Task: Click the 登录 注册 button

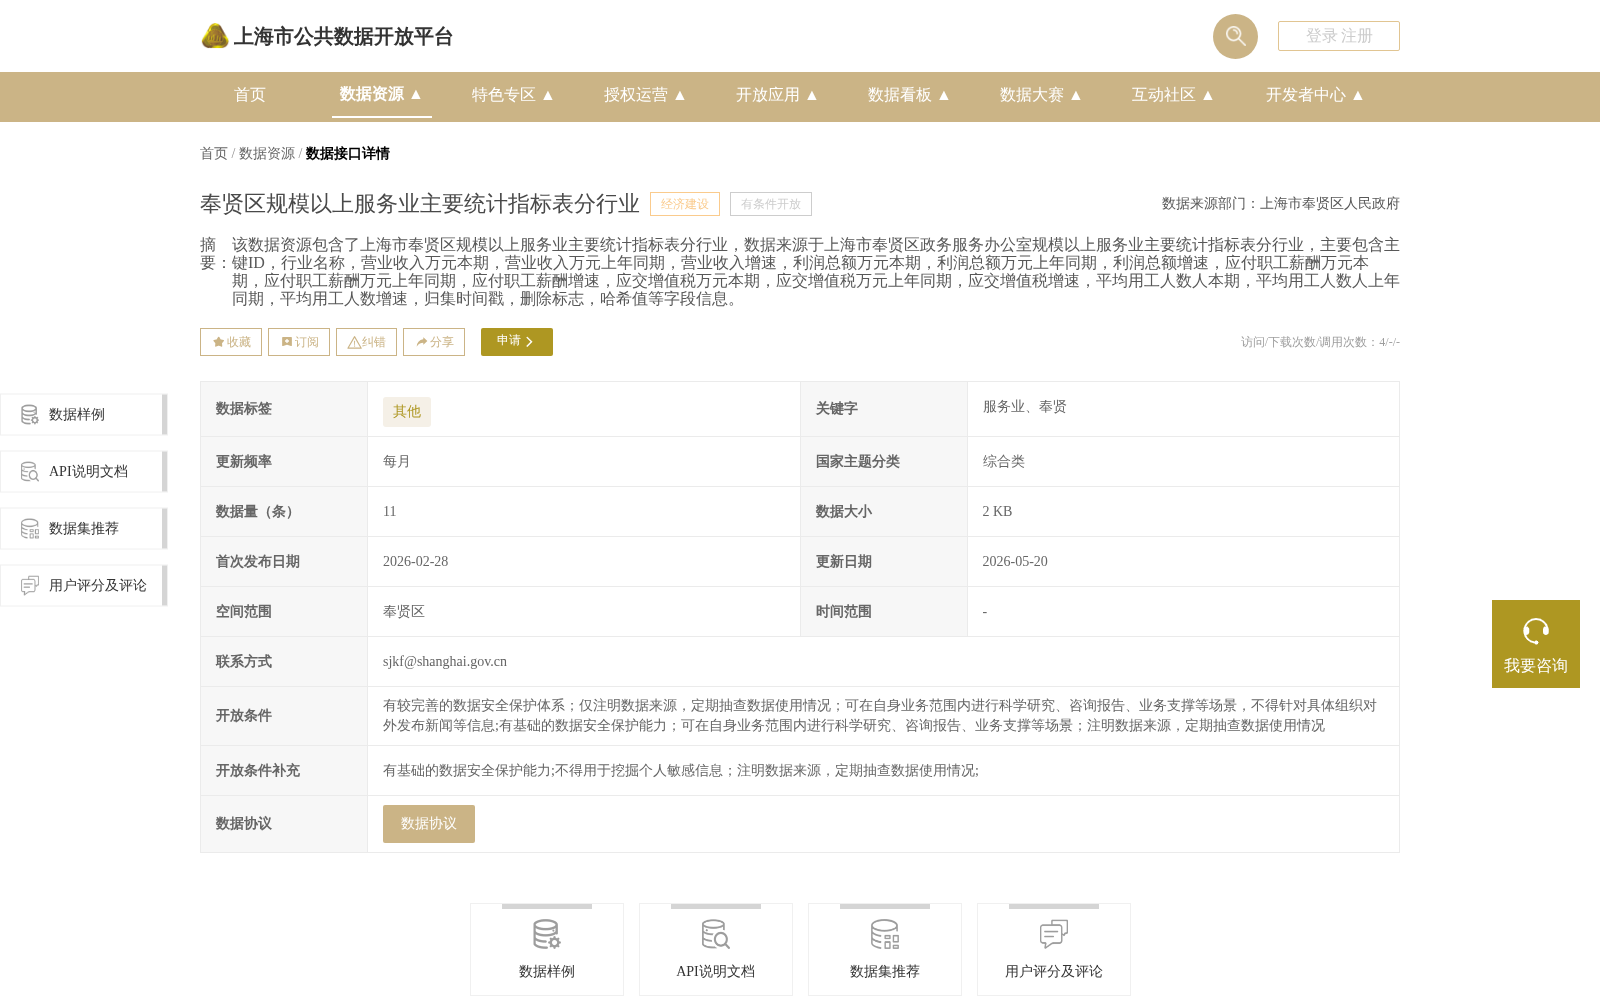Action: coord(1338,36)
